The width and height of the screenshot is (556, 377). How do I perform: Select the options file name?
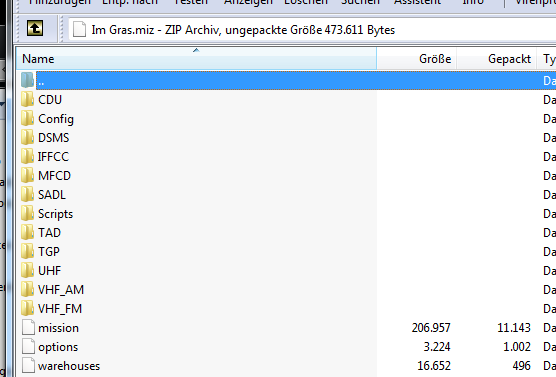click(58, 347)
